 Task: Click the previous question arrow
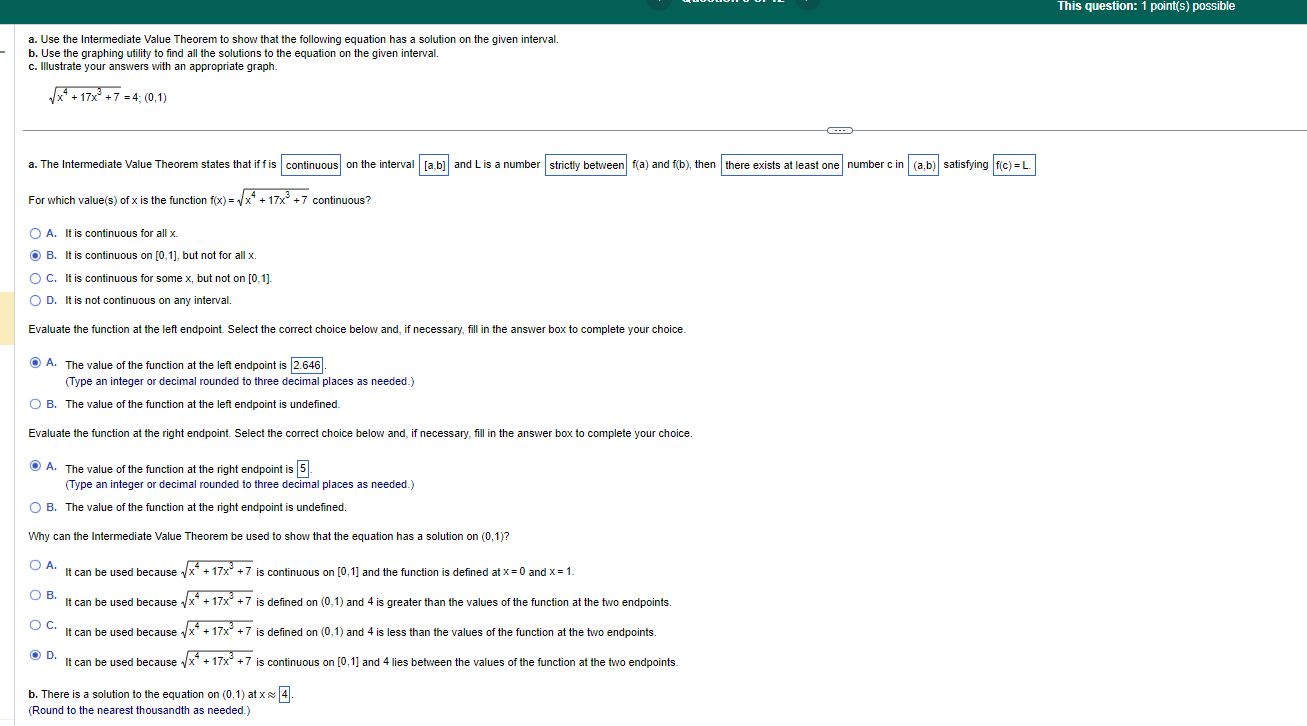click(658, 4)
